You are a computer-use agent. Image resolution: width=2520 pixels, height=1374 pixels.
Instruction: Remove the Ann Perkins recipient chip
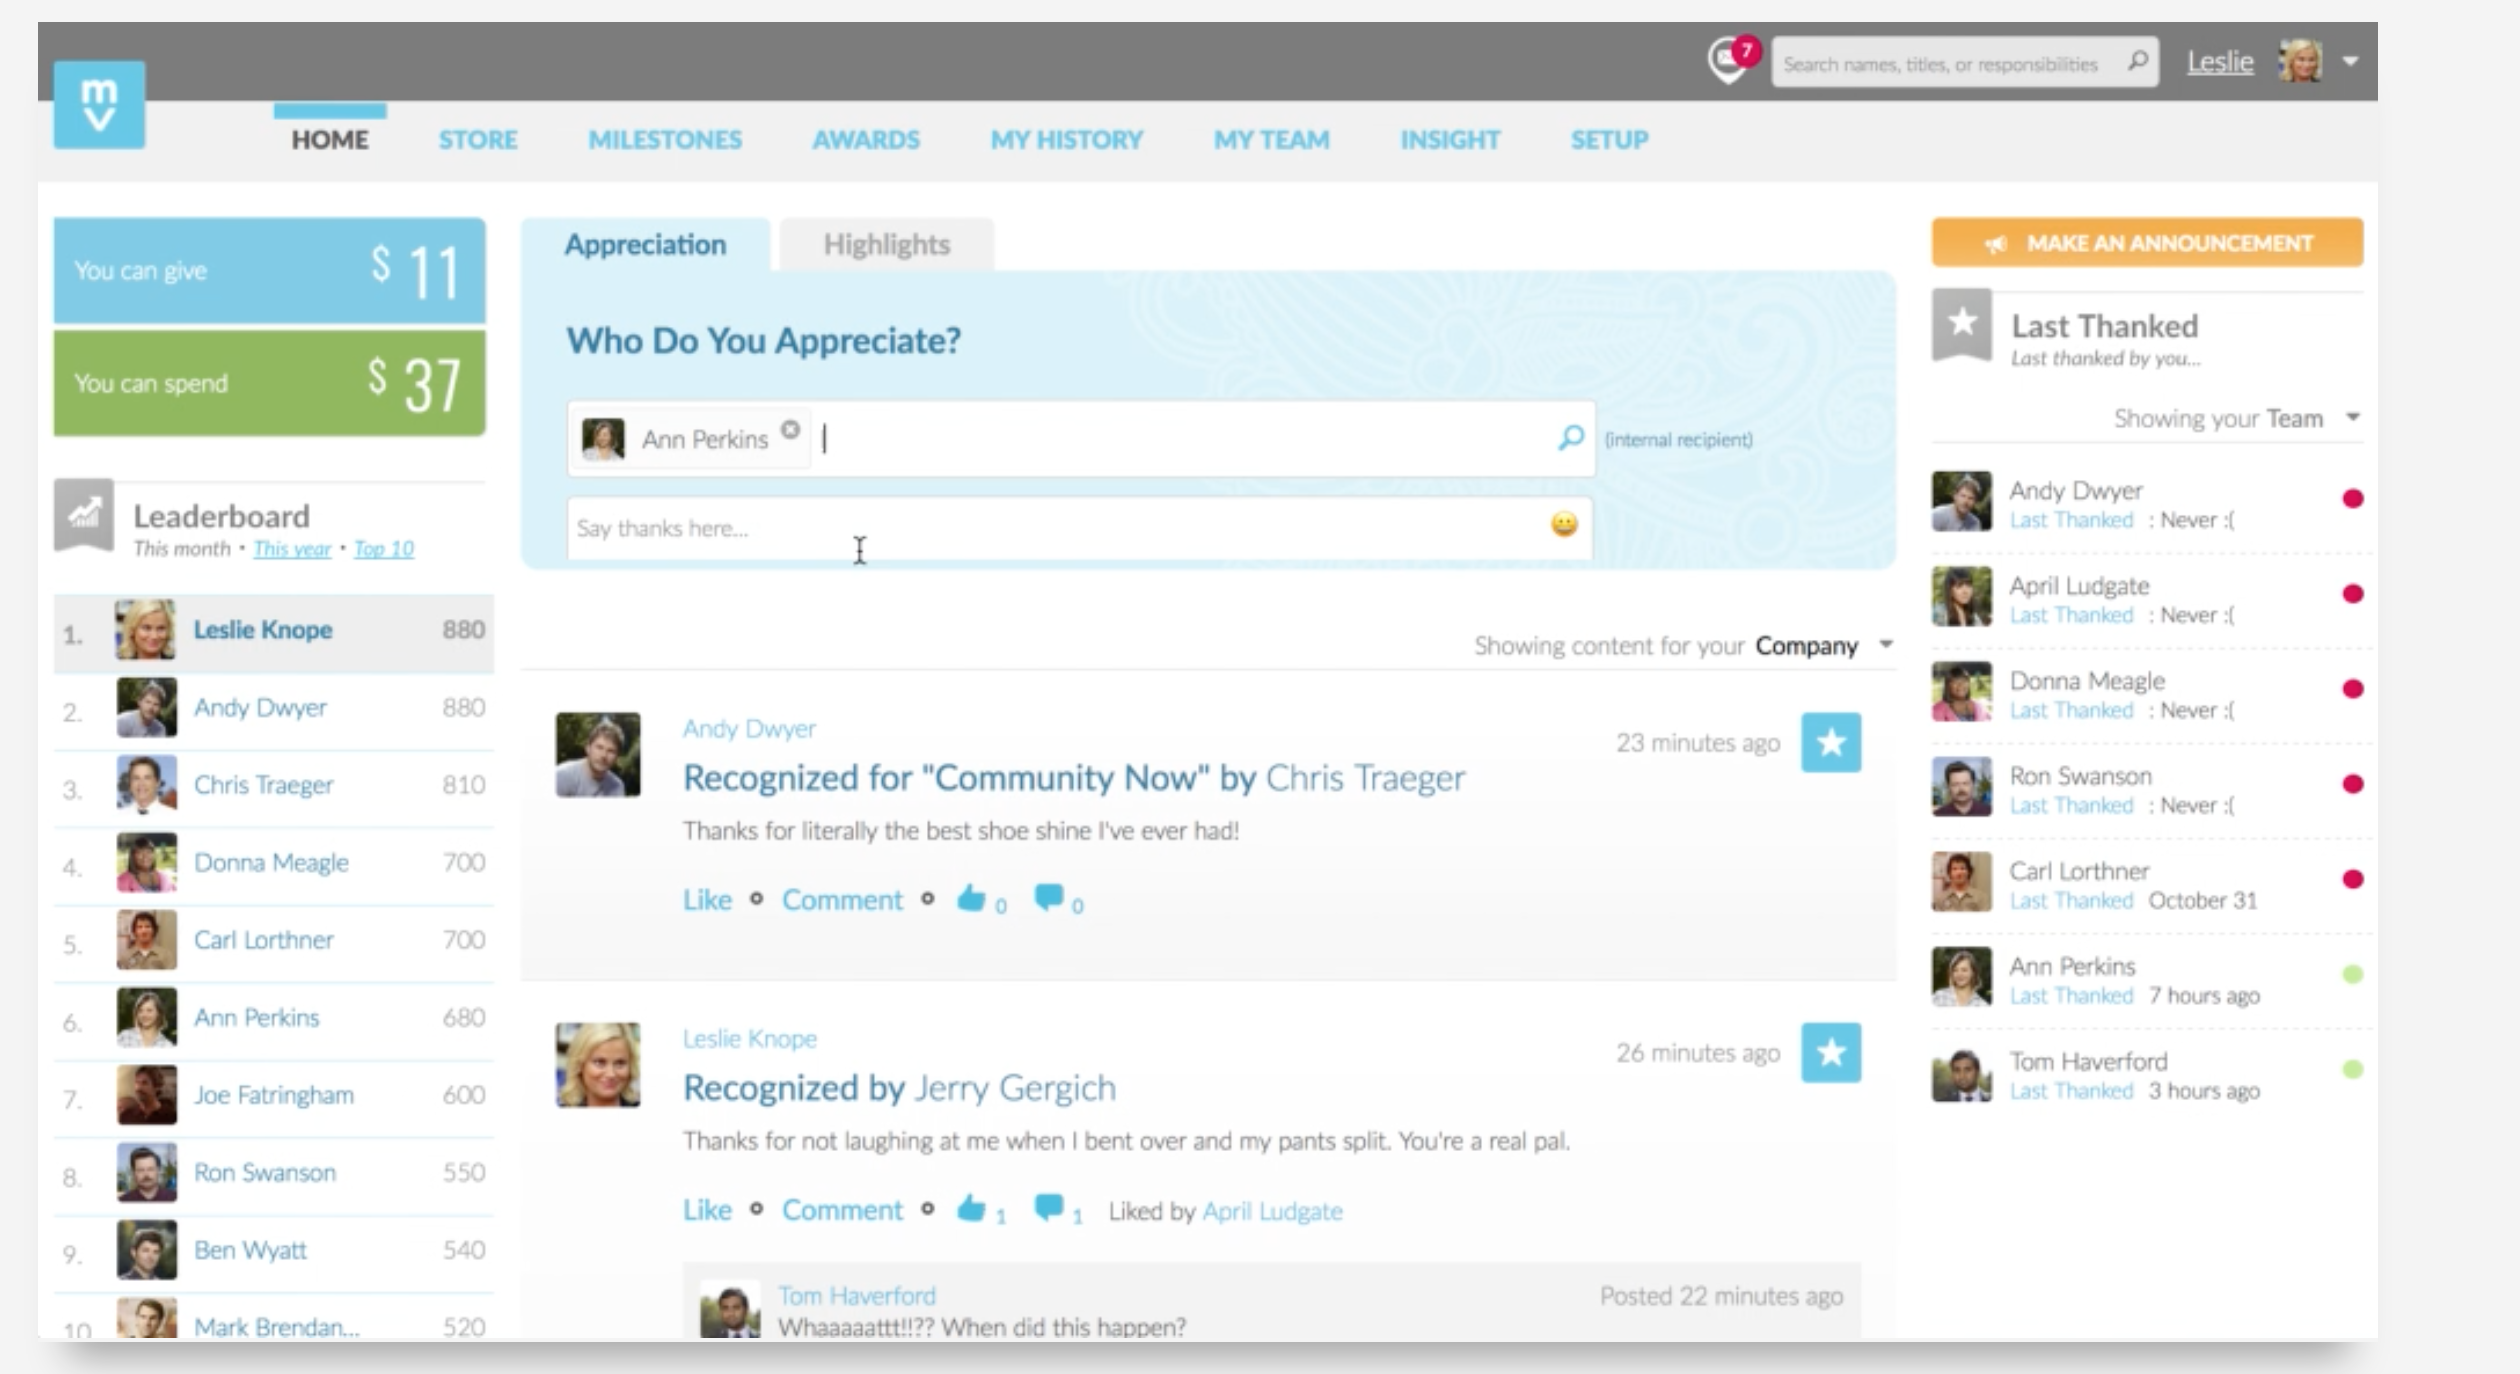click(790, 430)
